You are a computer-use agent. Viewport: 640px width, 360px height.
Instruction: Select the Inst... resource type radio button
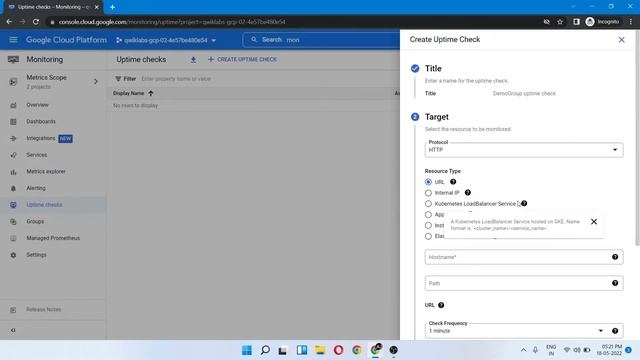click(x=428, y=225)
